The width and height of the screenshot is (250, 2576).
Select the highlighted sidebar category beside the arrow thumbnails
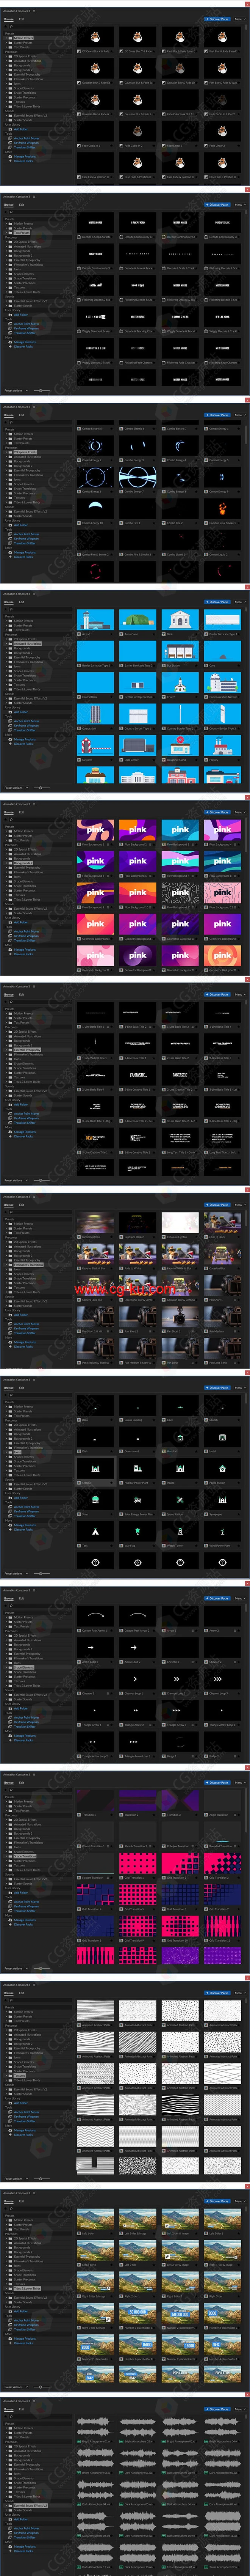click(23, 1667)
